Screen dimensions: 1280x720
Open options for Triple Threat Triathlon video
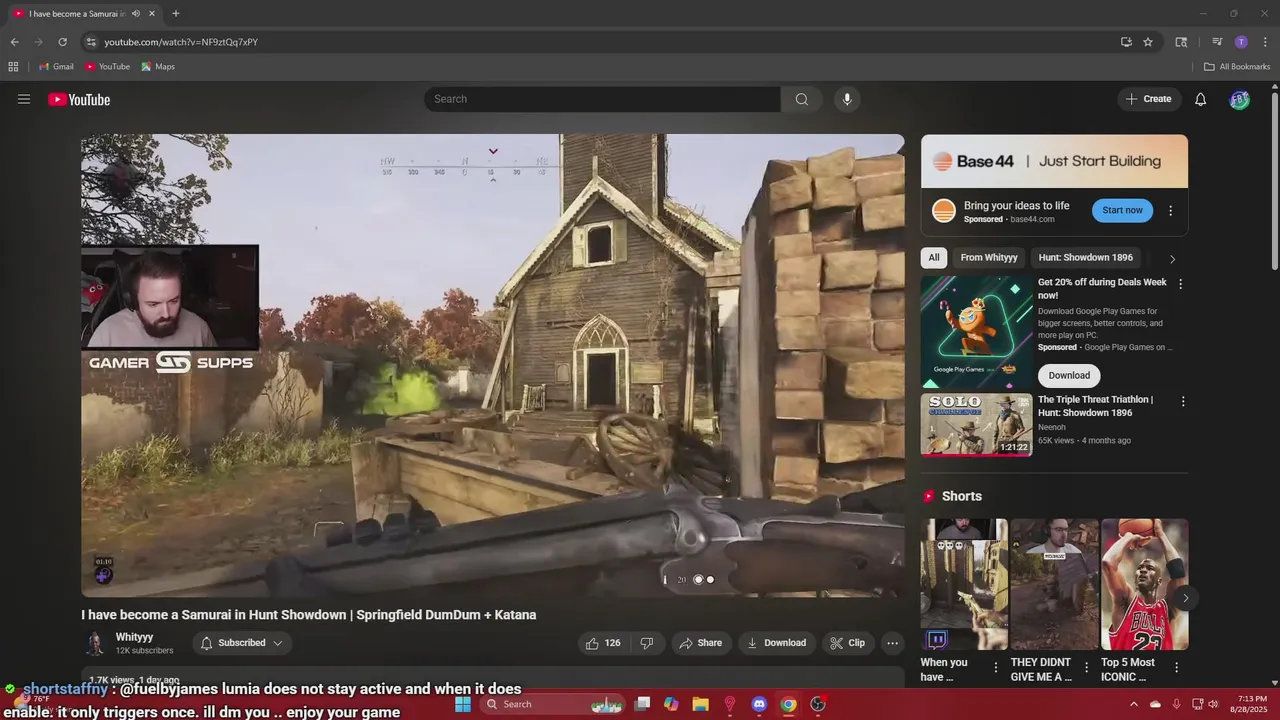[1183, 401]
